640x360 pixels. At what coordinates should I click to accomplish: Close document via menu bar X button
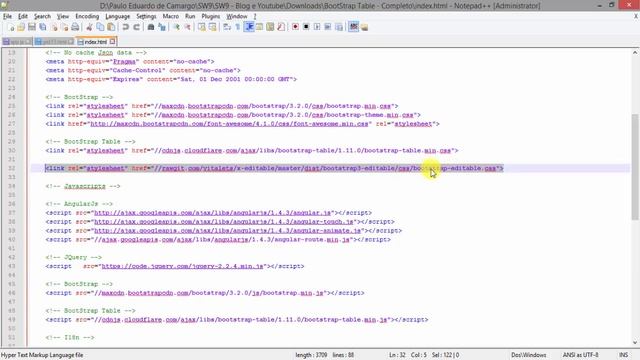[x=636, y=16]
